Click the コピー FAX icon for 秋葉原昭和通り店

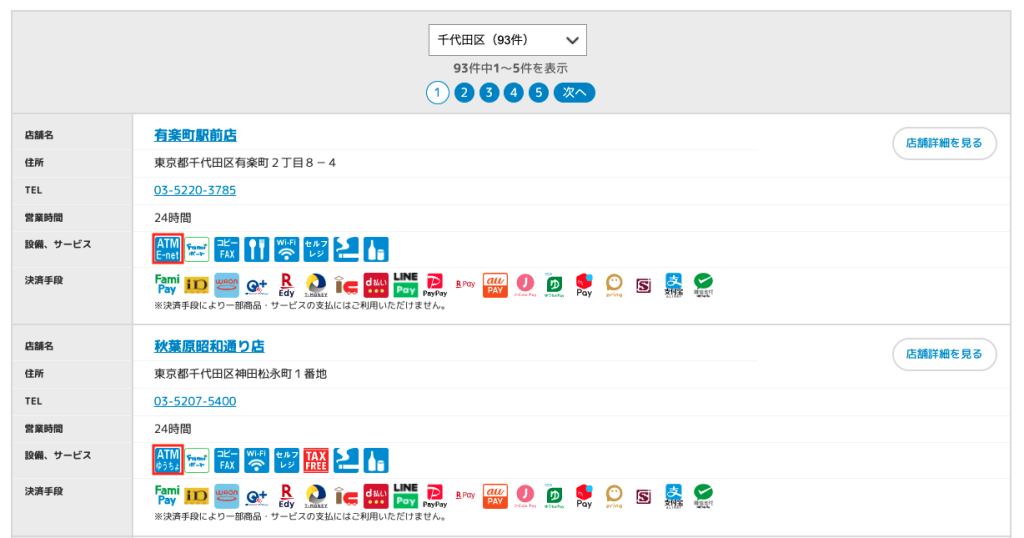[227, 460]
